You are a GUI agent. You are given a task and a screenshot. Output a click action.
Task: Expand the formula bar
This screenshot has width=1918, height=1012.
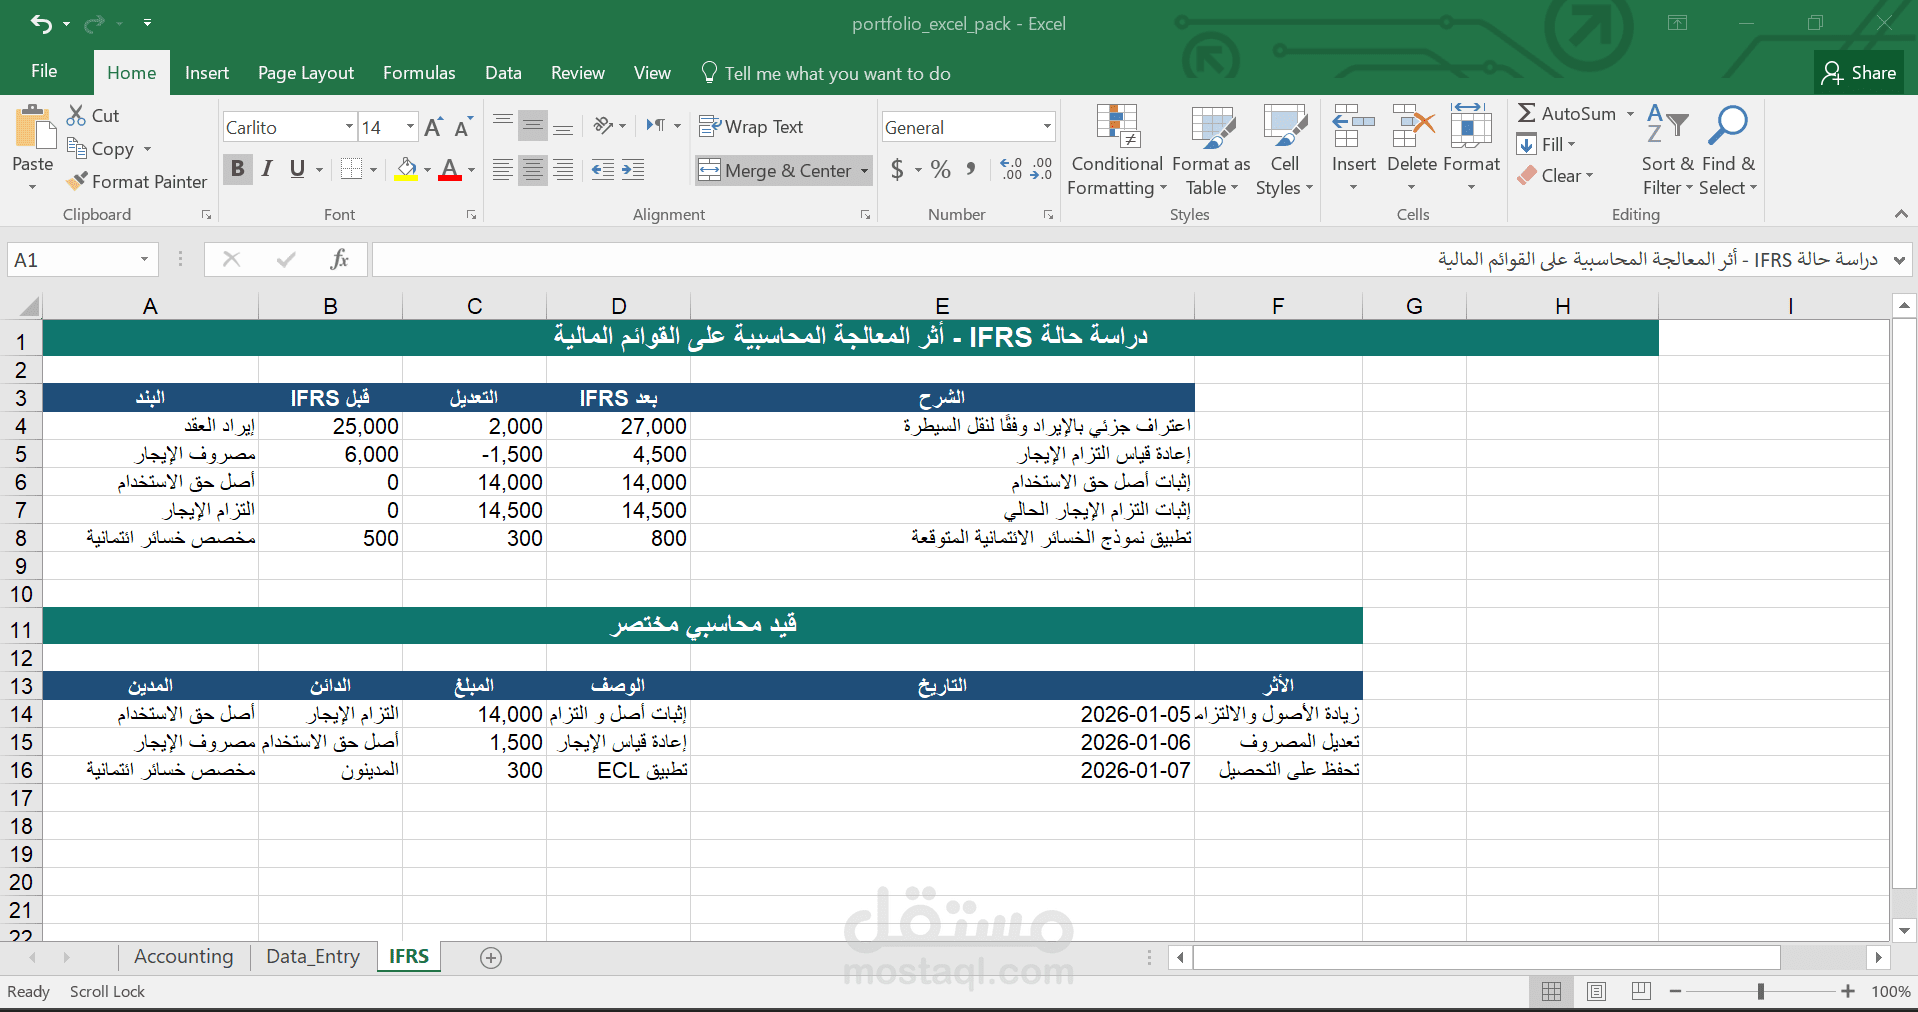click(x=1899, y=260)
